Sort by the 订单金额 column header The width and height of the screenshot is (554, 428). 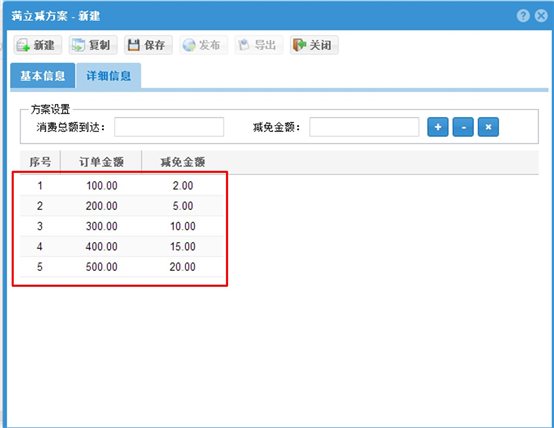coord(101,162)
